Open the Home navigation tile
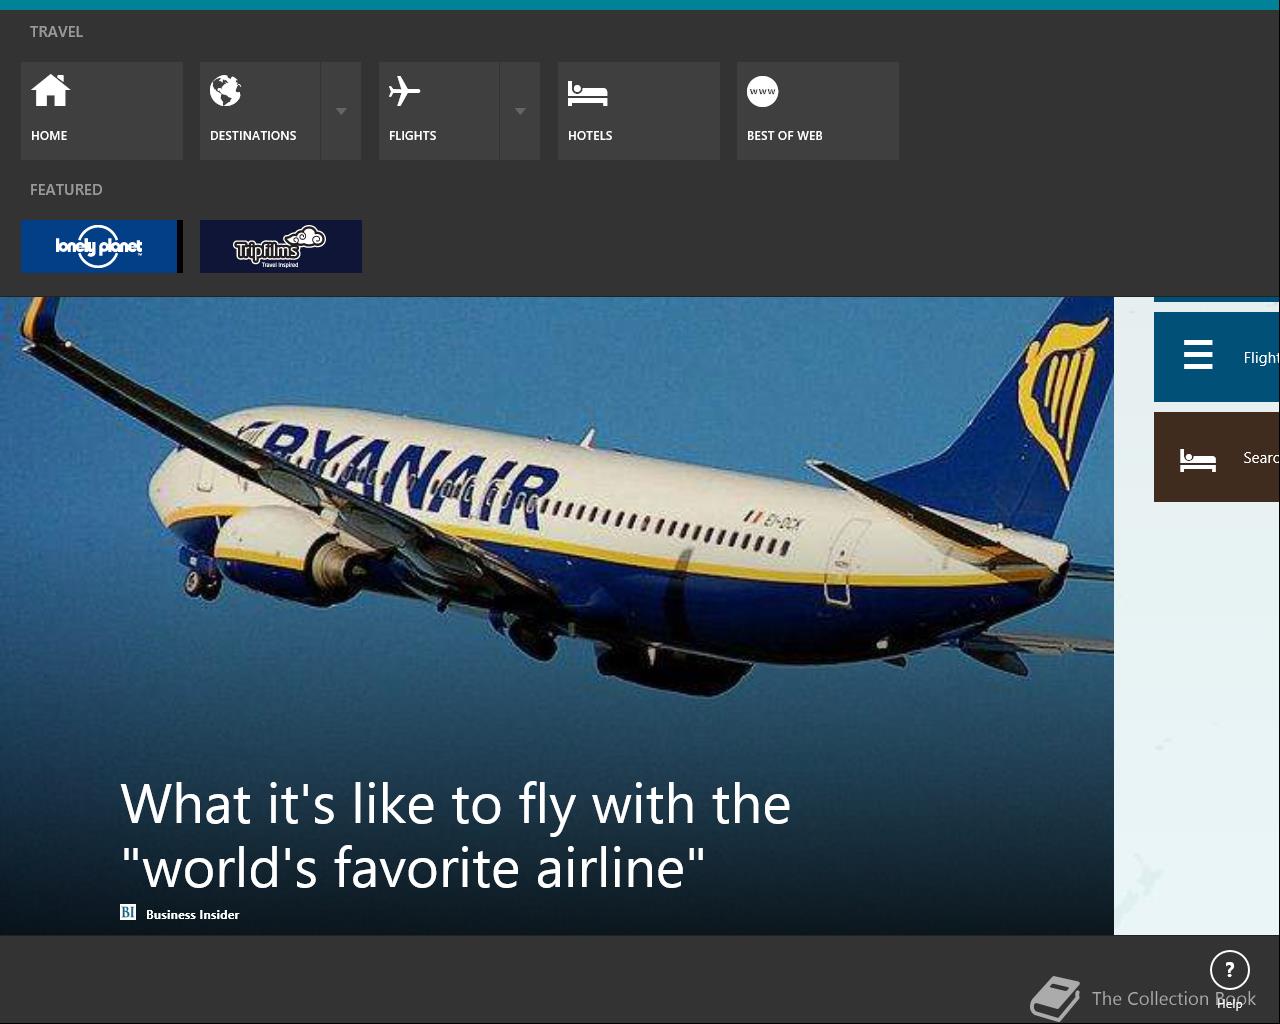Viewport: 1280px width, 1024px height. tap(101, 111)
